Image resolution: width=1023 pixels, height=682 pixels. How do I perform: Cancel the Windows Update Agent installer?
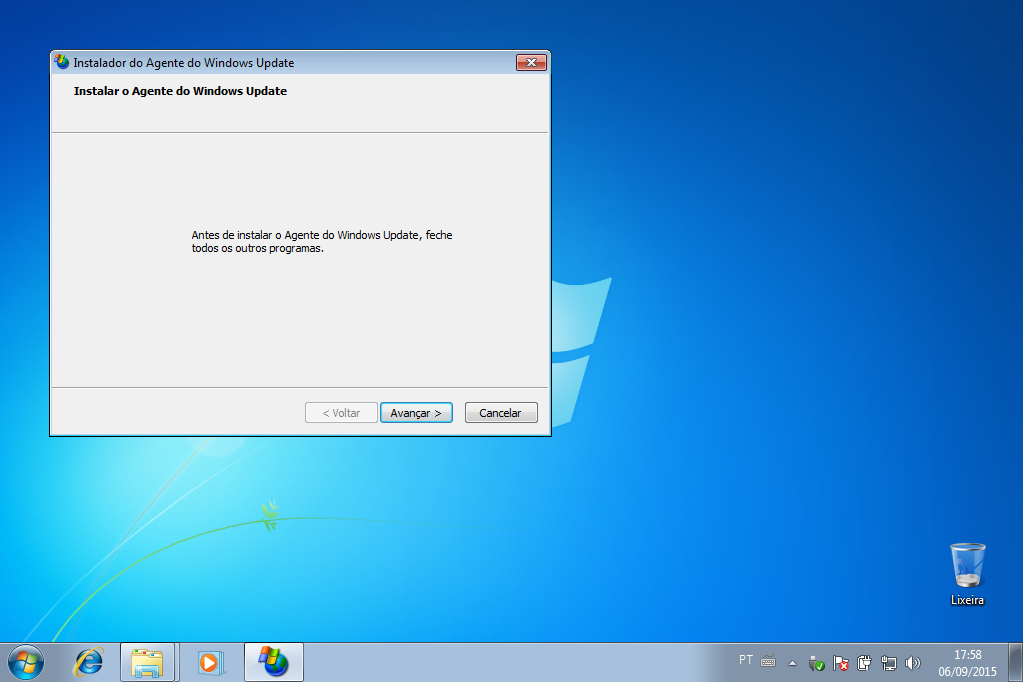click(501, 412)
